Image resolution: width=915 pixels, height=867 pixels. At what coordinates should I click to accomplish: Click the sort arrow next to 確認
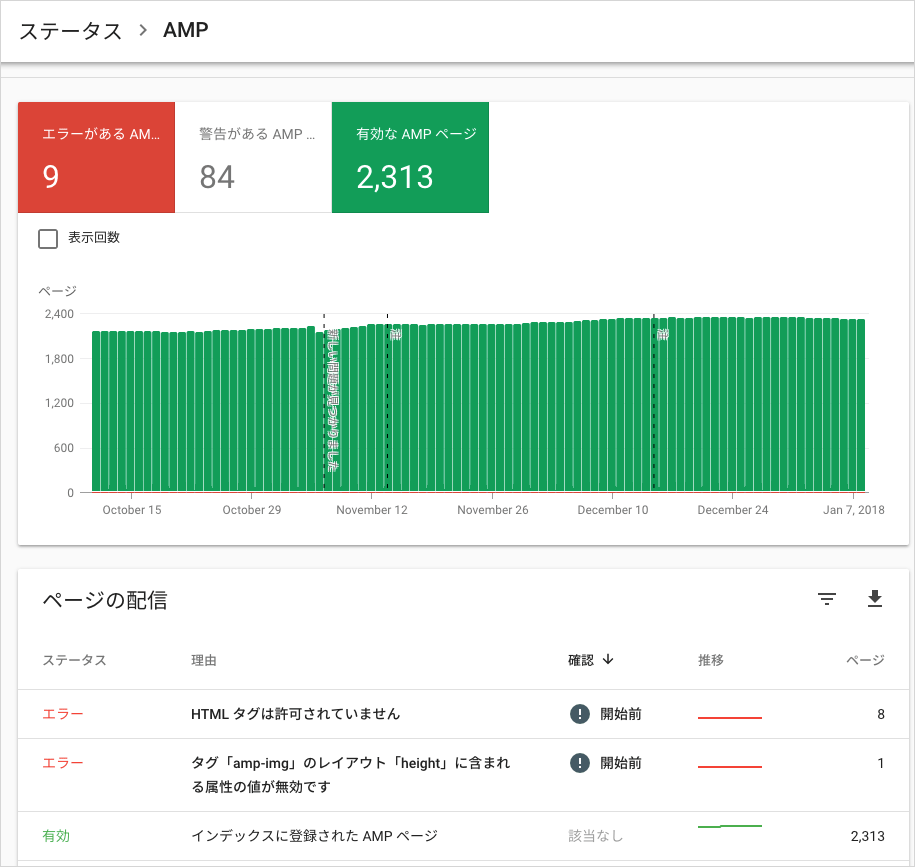click(x=608, y=659)
